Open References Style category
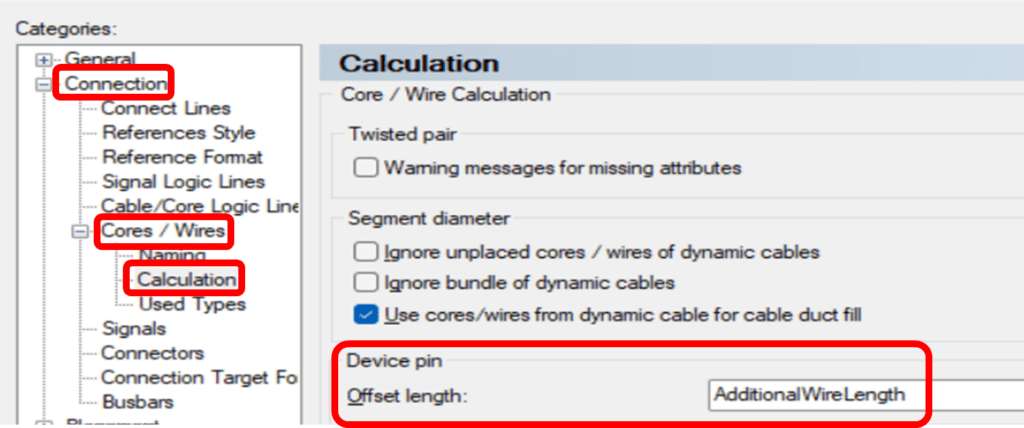 coord(178,132)
